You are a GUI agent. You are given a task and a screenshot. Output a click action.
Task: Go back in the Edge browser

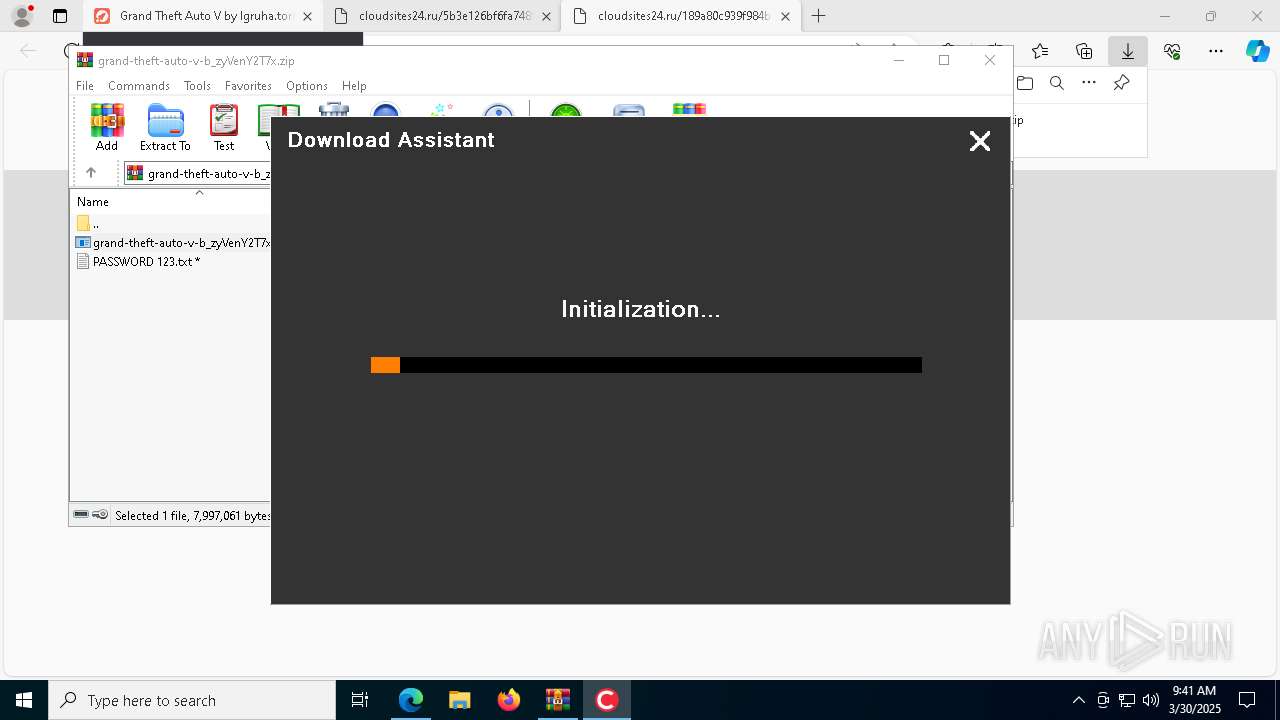pos(28,51)
